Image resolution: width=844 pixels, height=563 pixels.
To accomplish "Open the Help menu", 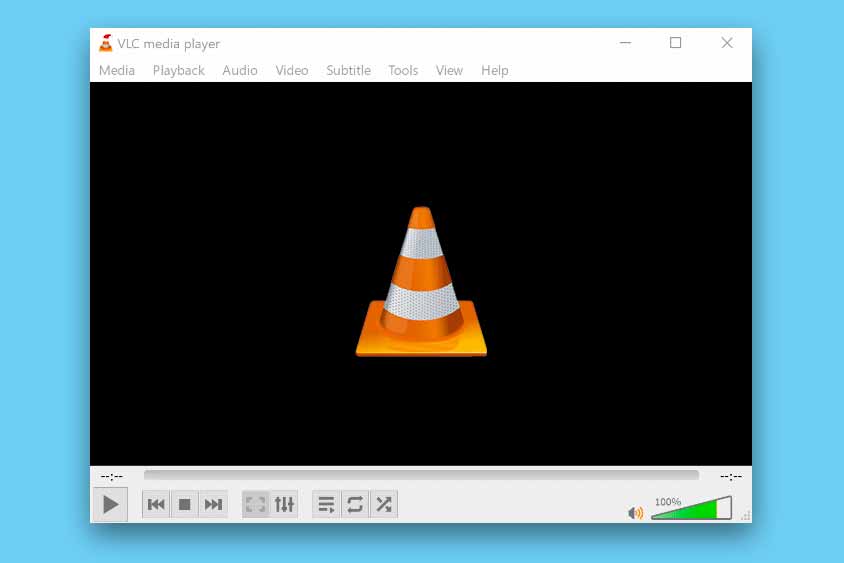I will coord(495,71).
